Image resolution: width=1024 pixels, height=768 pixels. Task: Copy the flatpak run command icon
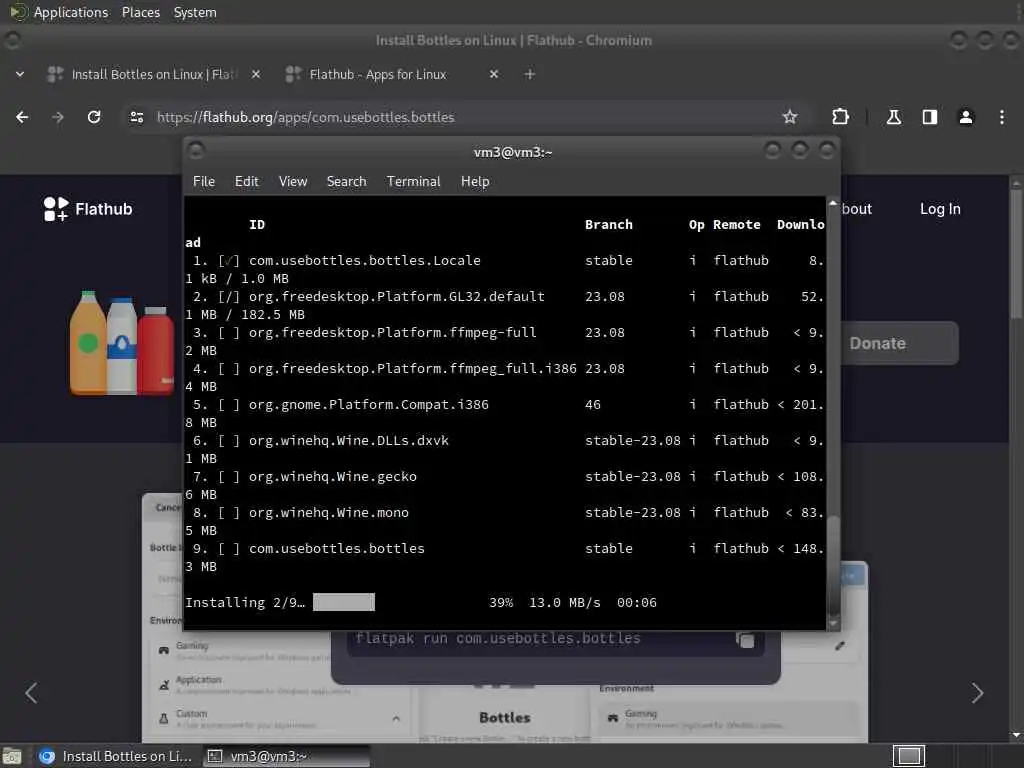745,640
